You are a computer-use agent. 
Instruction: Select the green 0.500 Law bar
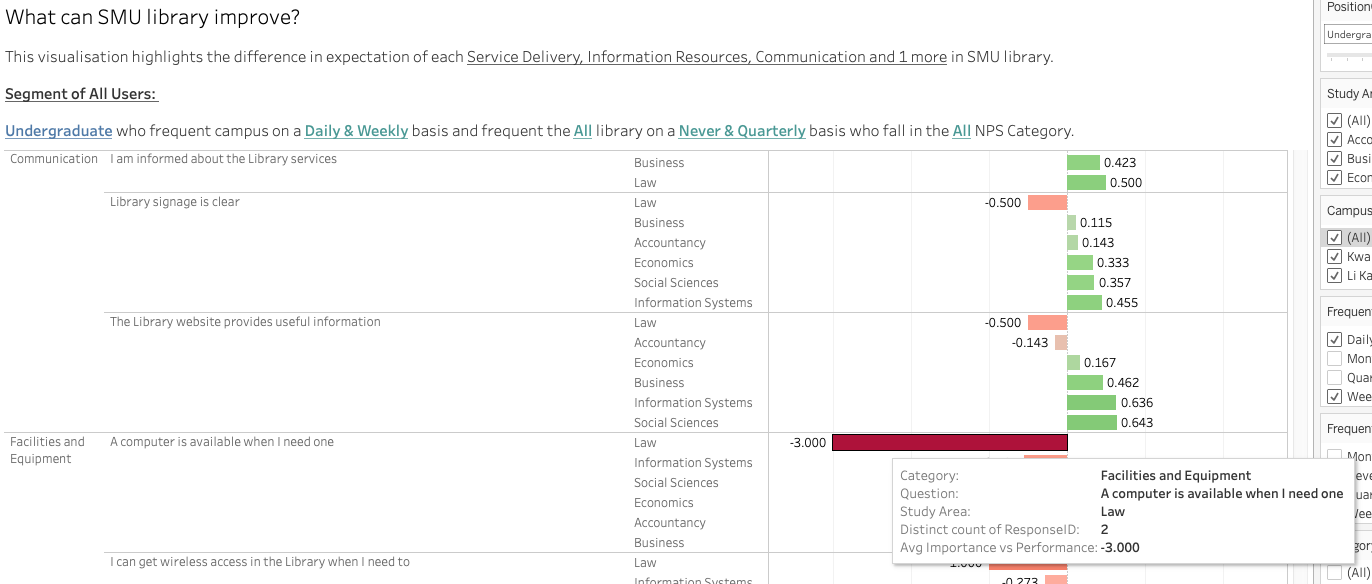[1086, 183]
